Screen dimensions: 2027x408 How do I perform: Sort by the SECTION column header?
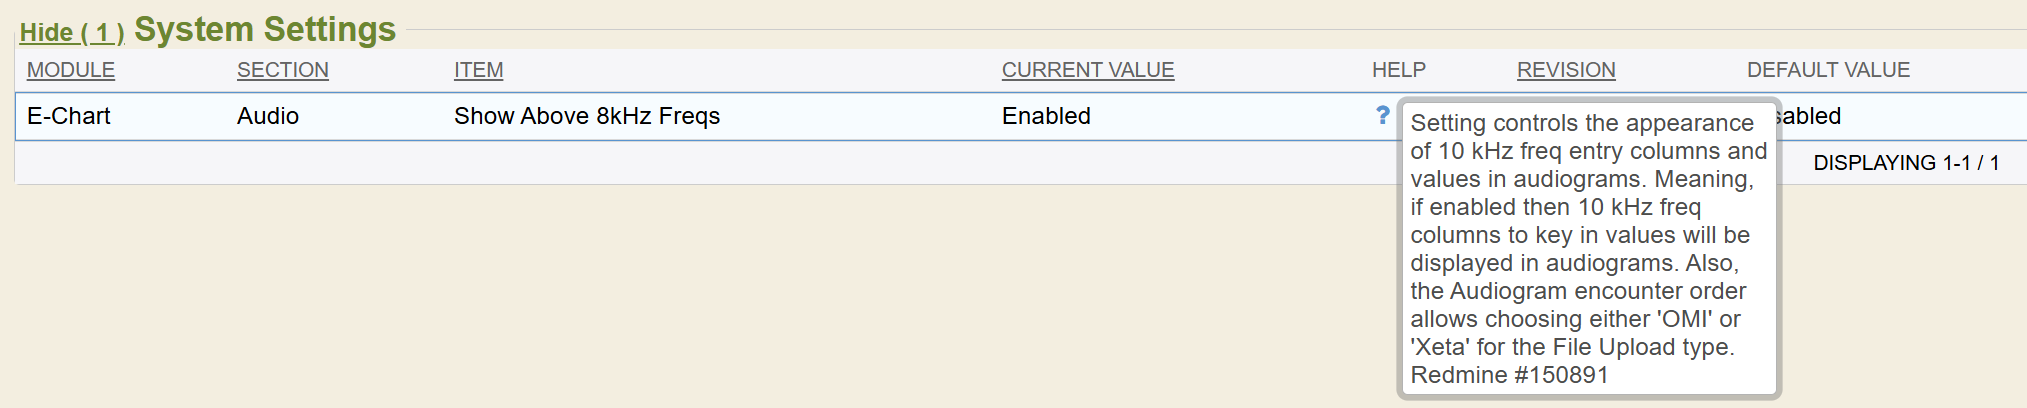tap(283, 70)
